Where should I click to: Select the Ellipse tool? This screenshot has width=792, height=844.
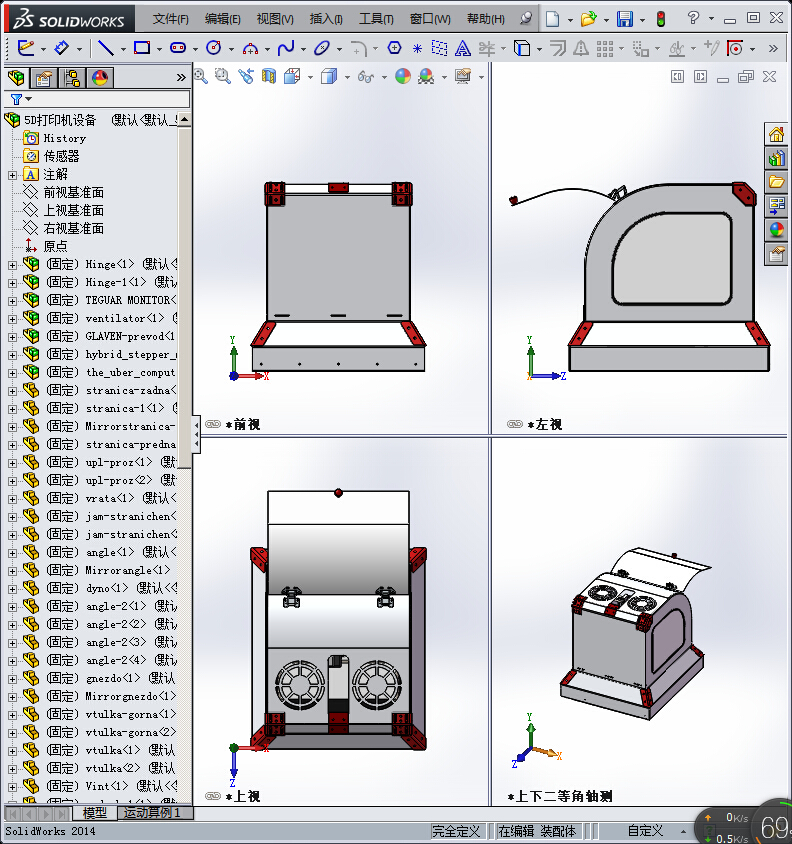[321, 48]
